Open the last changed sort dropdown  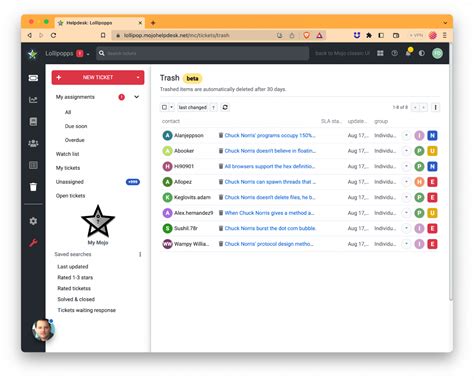click(x=193, y=107)
